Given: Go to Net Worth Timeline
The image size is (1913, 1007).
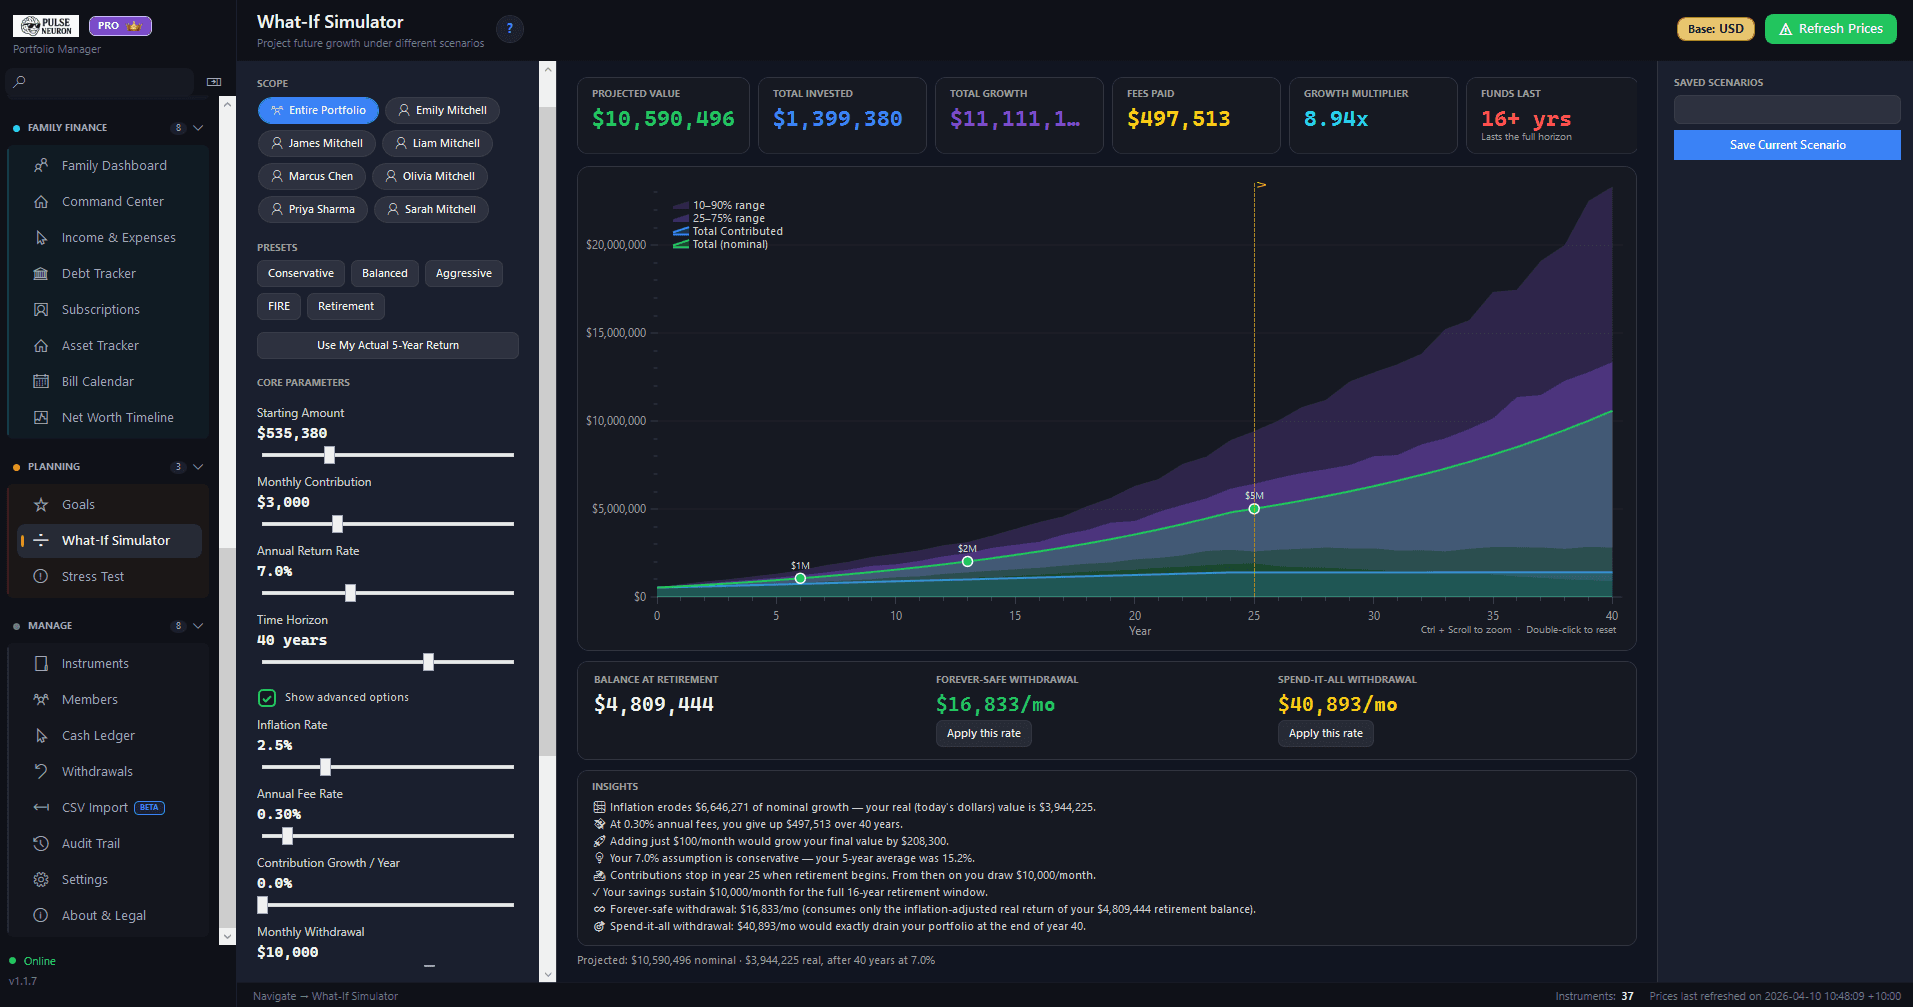Looking at the screenshot, I should click(x=117, y=418).
